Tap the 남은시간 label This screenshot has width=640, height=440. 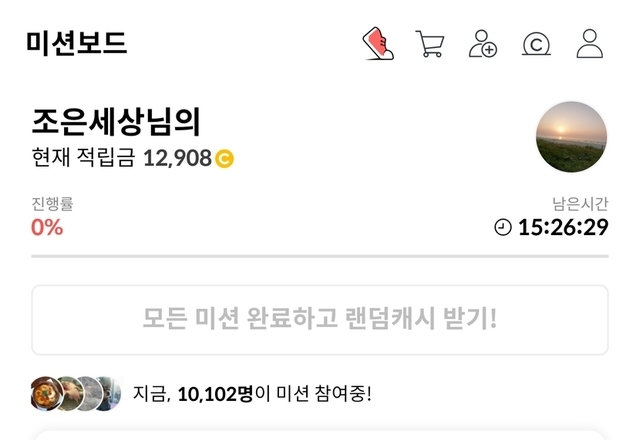pyautogui.click(x=580, y=204)
